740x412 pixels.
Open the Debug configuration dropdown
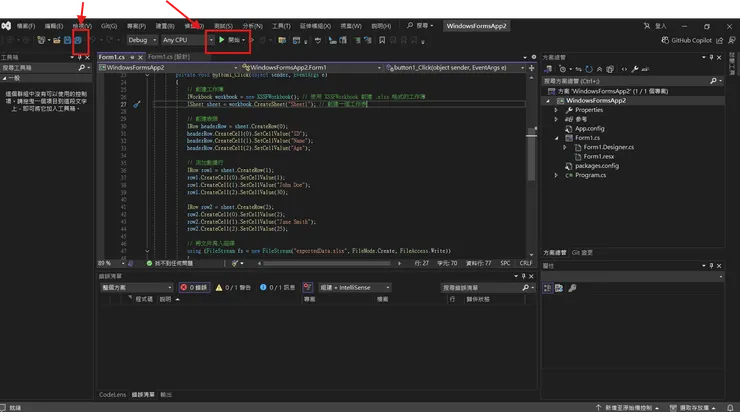(142, 39)
